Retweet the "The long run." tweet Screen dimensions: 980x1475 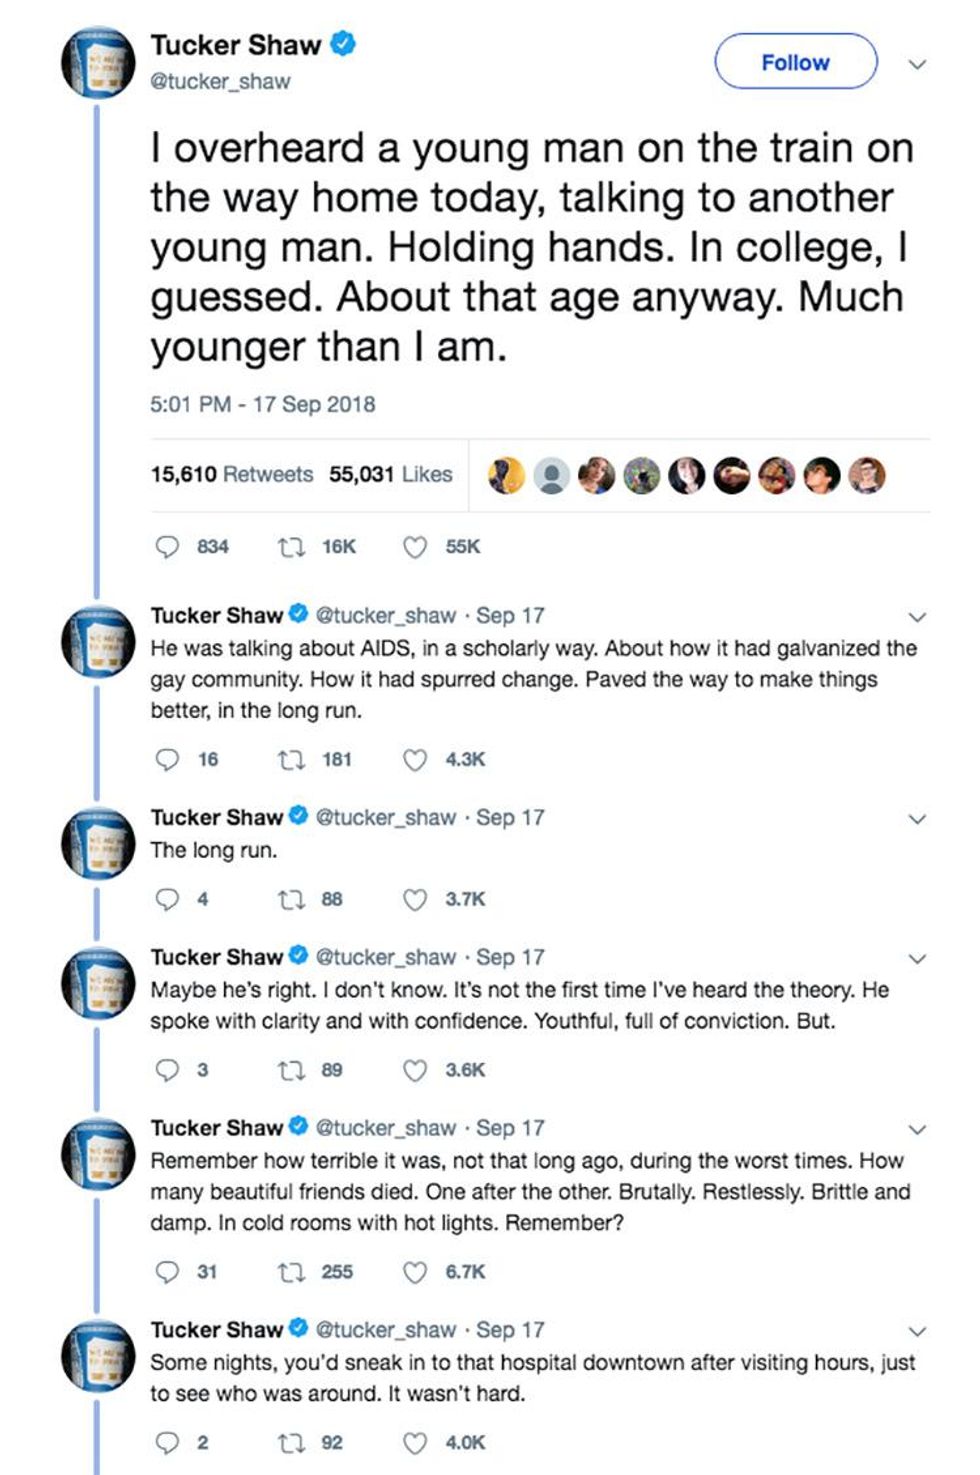pyautogui.click(x=291, y=900)
